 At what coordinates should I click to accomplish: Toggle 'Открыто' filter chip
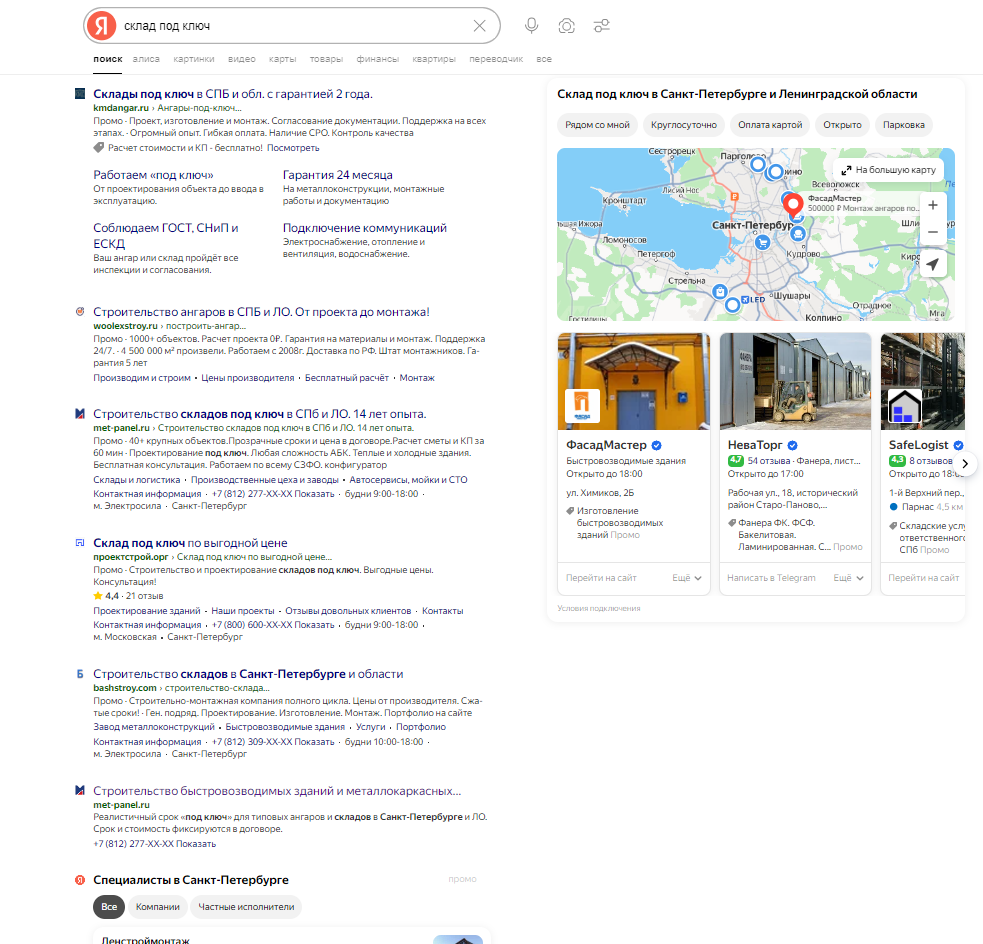pyautogui.click(x=843, y=125)
